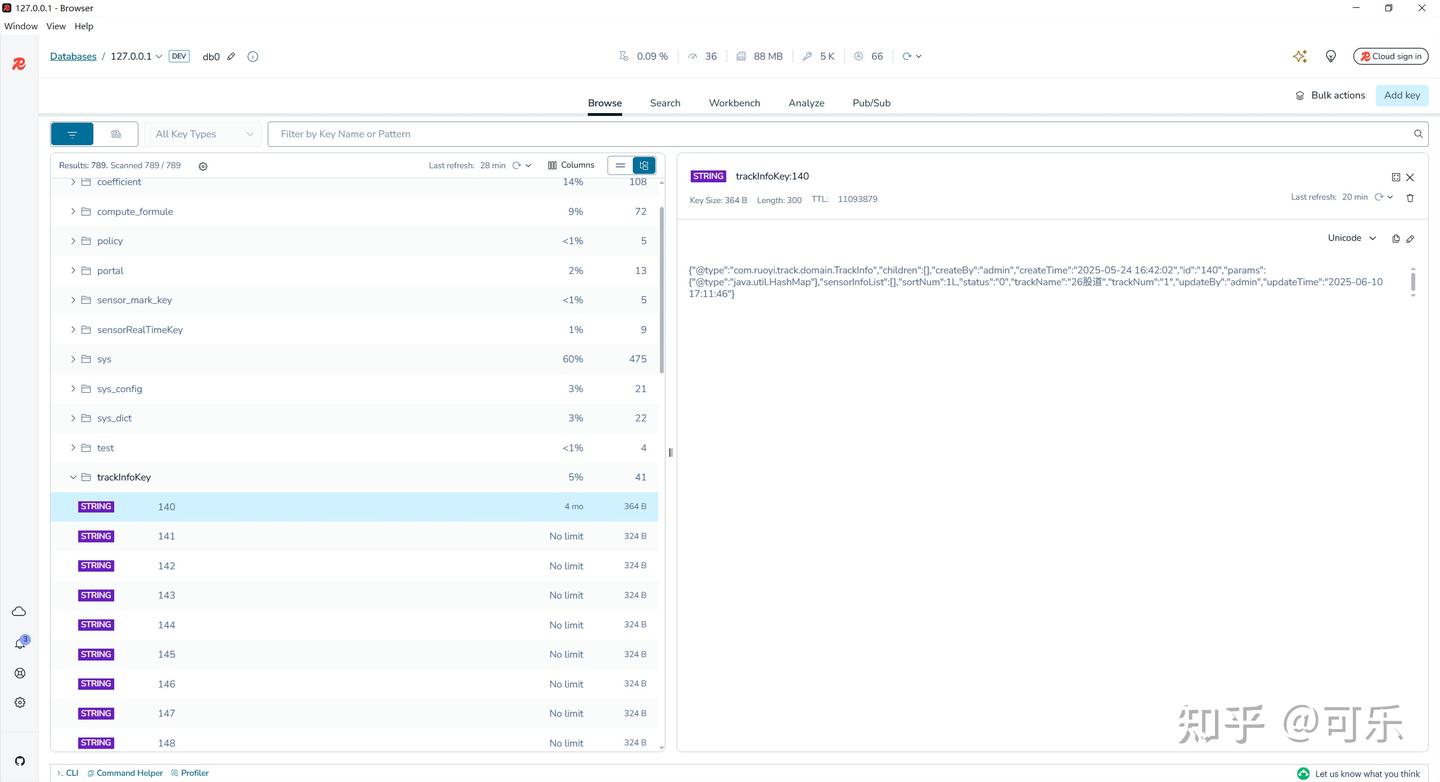Expand the sys folder
Viewport: 1440px width, 782px height.
73,359
